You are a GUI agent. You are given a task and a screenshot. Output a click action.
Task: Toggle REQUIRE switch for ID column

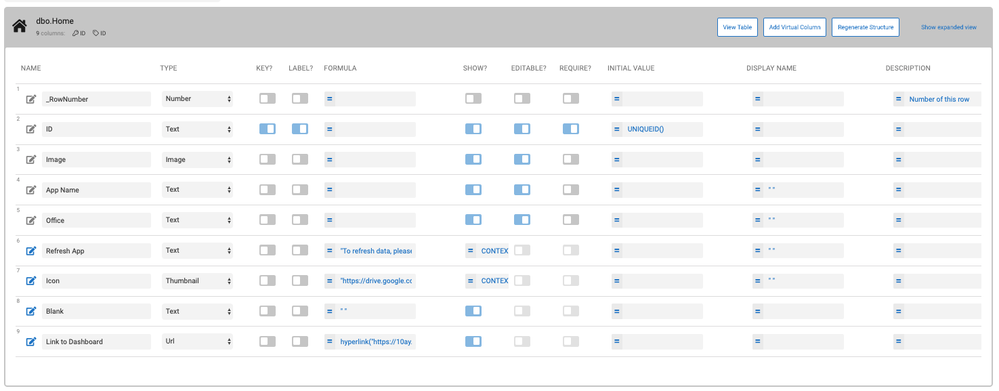pyautogui.click(x=571, y=129)
